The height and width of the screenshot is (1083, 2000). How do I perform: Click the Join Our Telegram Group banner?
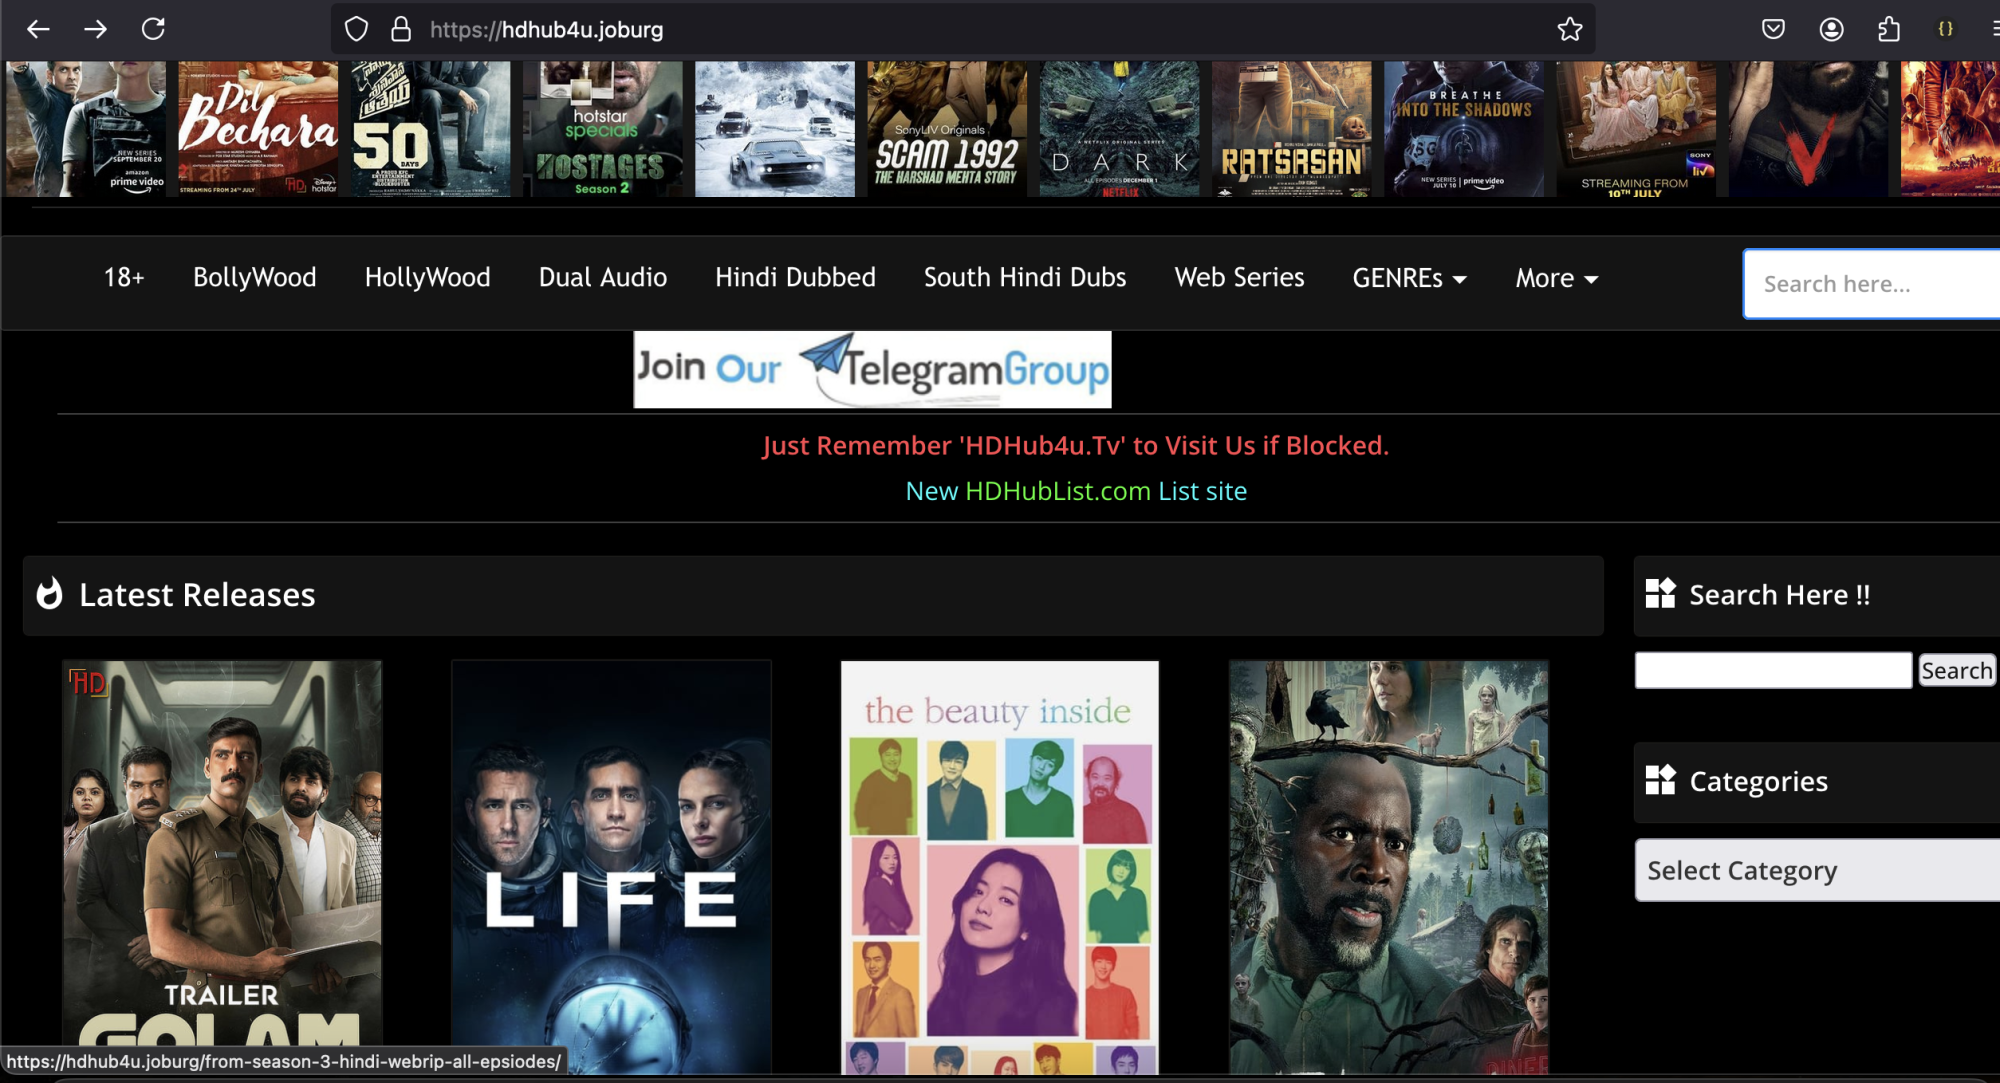click(872, 369)
